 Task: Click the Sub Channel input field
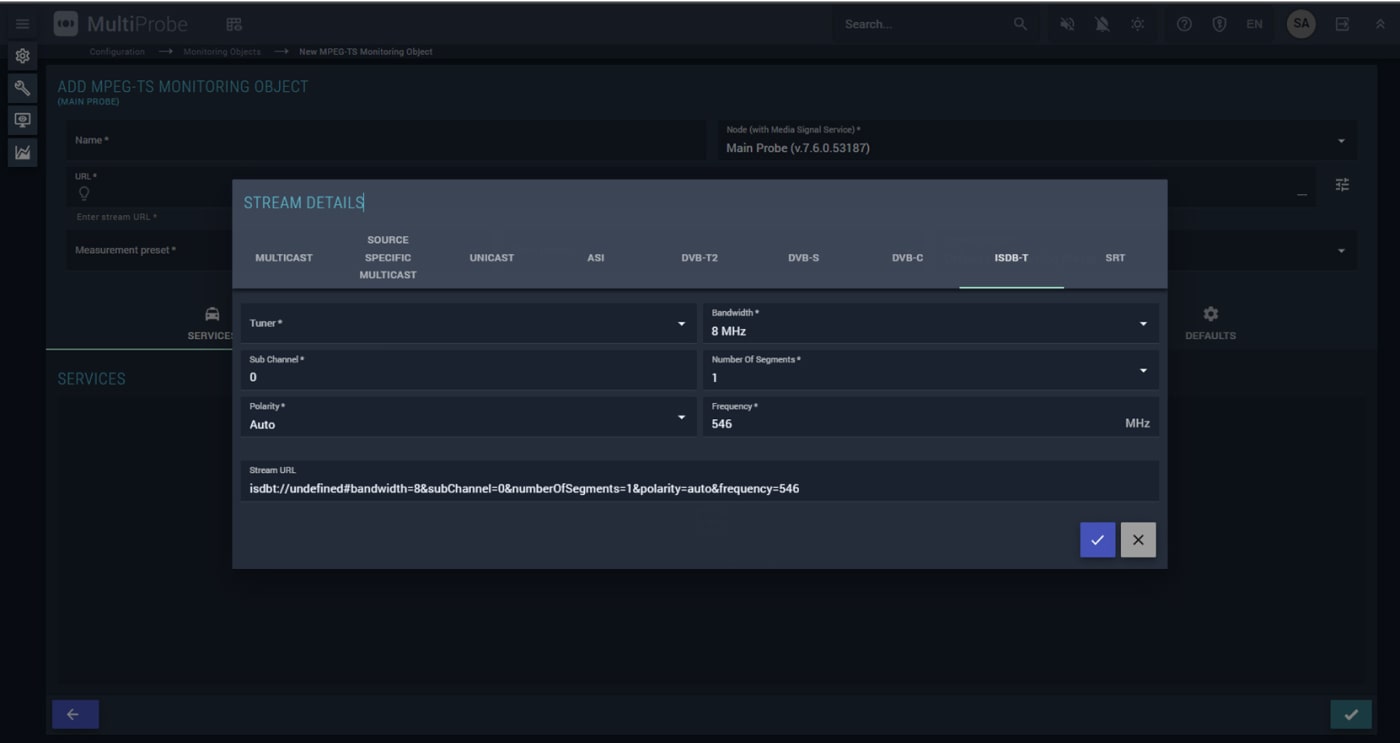click(468, 370)
